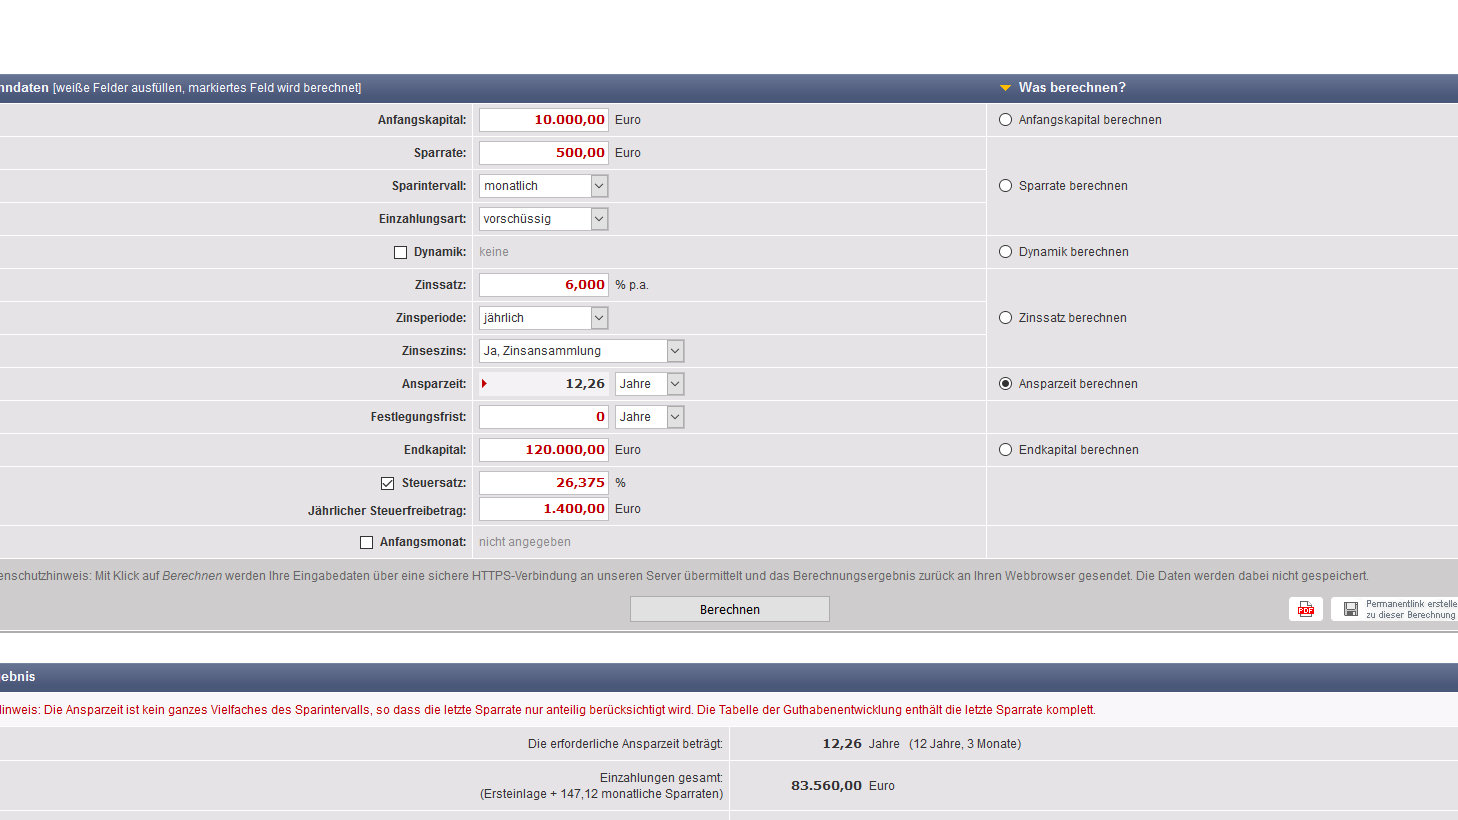Click the Festlegungsfrist input field
This screenshot has height=820, width=1458.
[x=544, y=417]
